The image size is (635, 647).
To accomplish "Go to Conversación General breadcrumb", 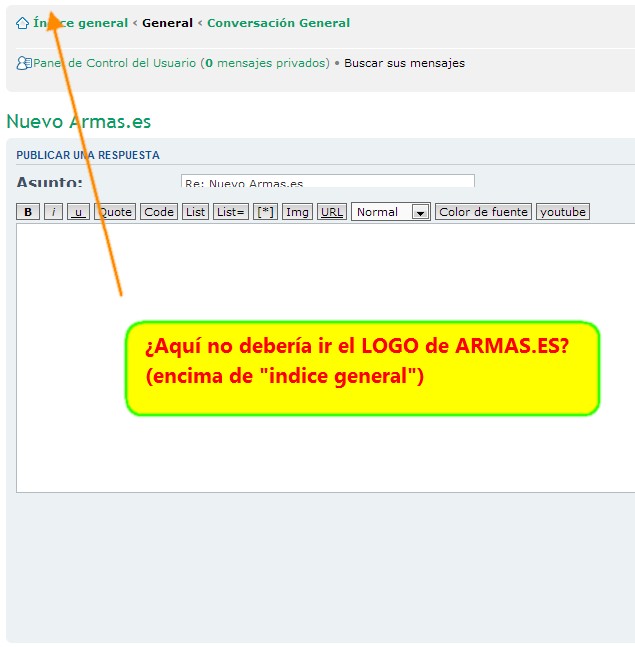I will [x=278, y=23].
